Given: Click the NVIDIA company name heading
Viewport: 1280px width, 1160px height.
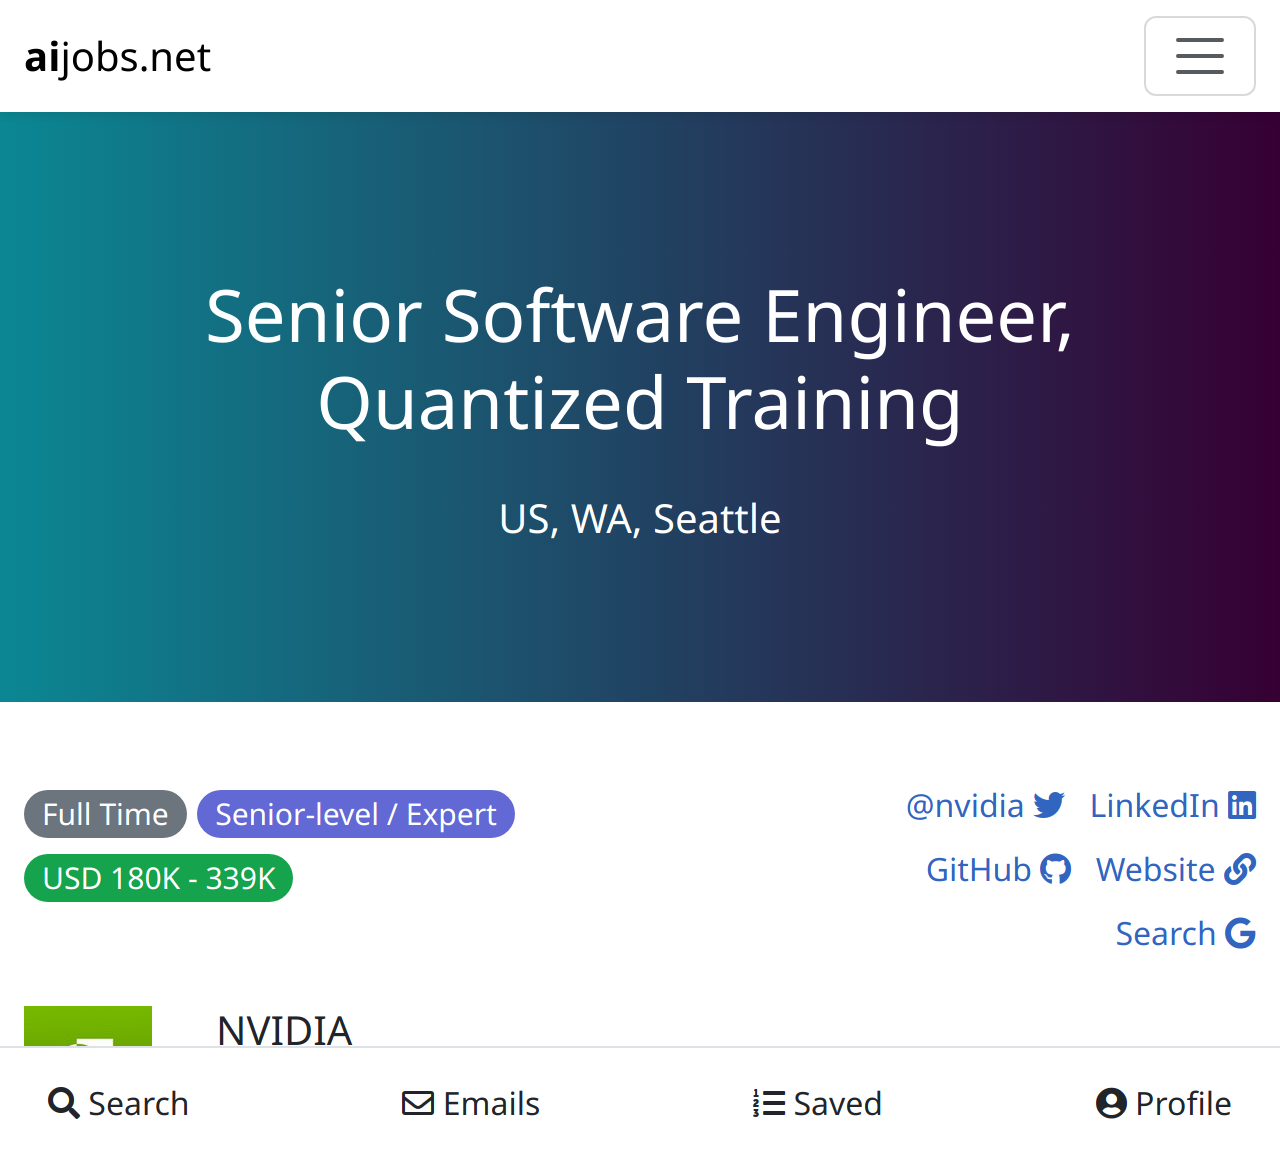Looking at the screenshot, I should pos(285,1030).
